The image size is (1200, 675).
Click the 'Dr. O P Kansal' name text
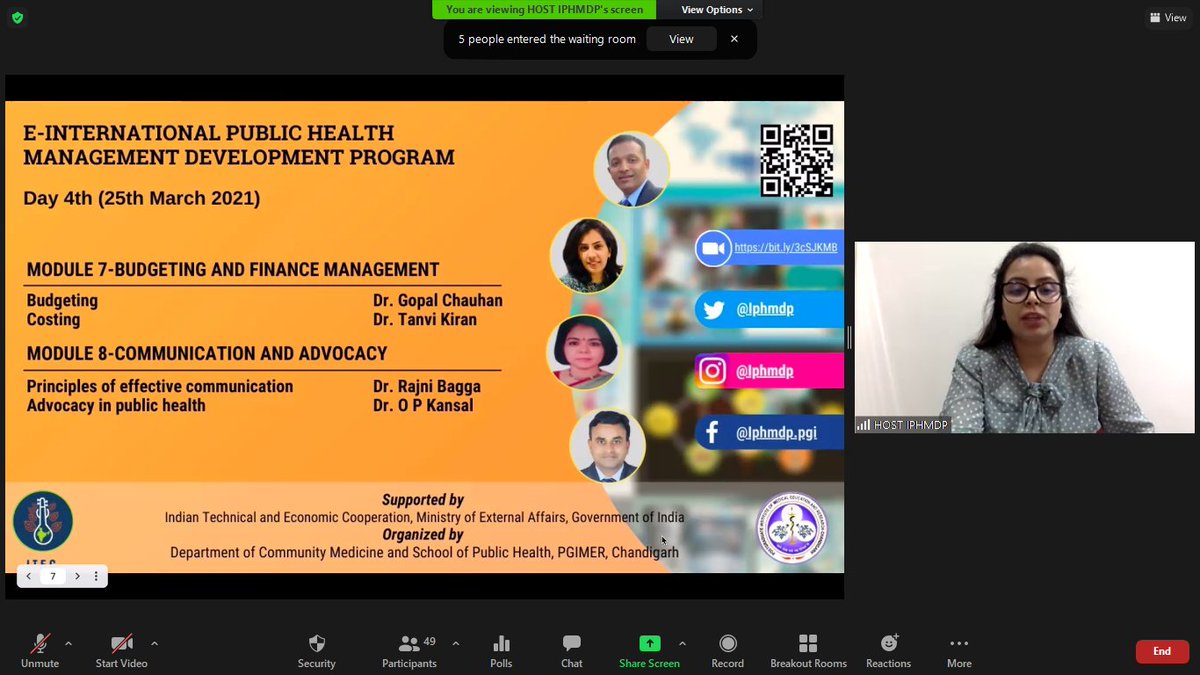[423, 405]
